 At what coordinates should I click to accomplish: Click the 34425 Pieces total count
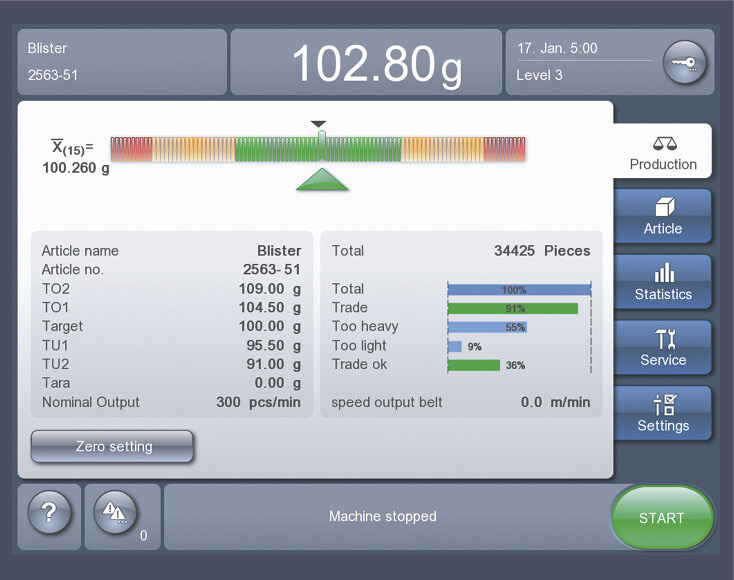tap(542, 251)
